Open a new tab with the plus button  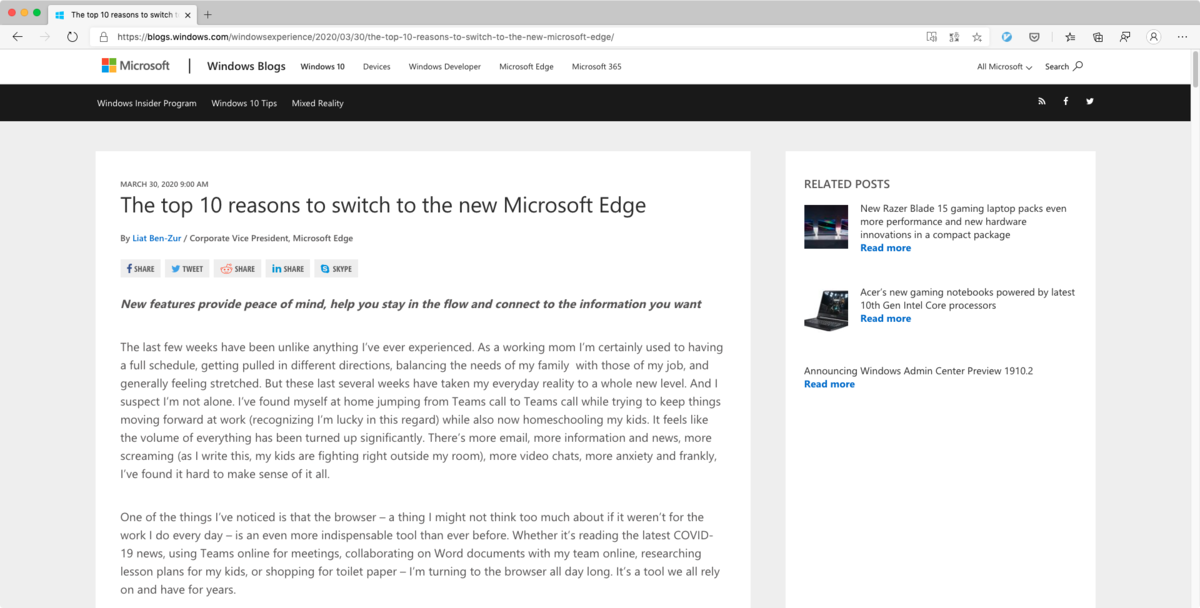(x=207, y=15)
